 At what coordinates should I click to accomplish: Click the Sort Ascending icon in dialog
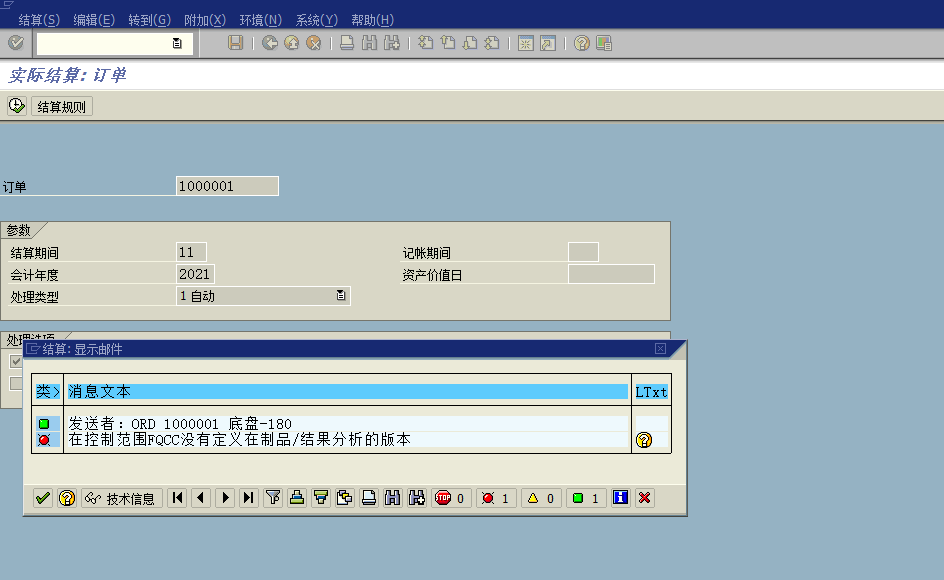click(297, 497)
